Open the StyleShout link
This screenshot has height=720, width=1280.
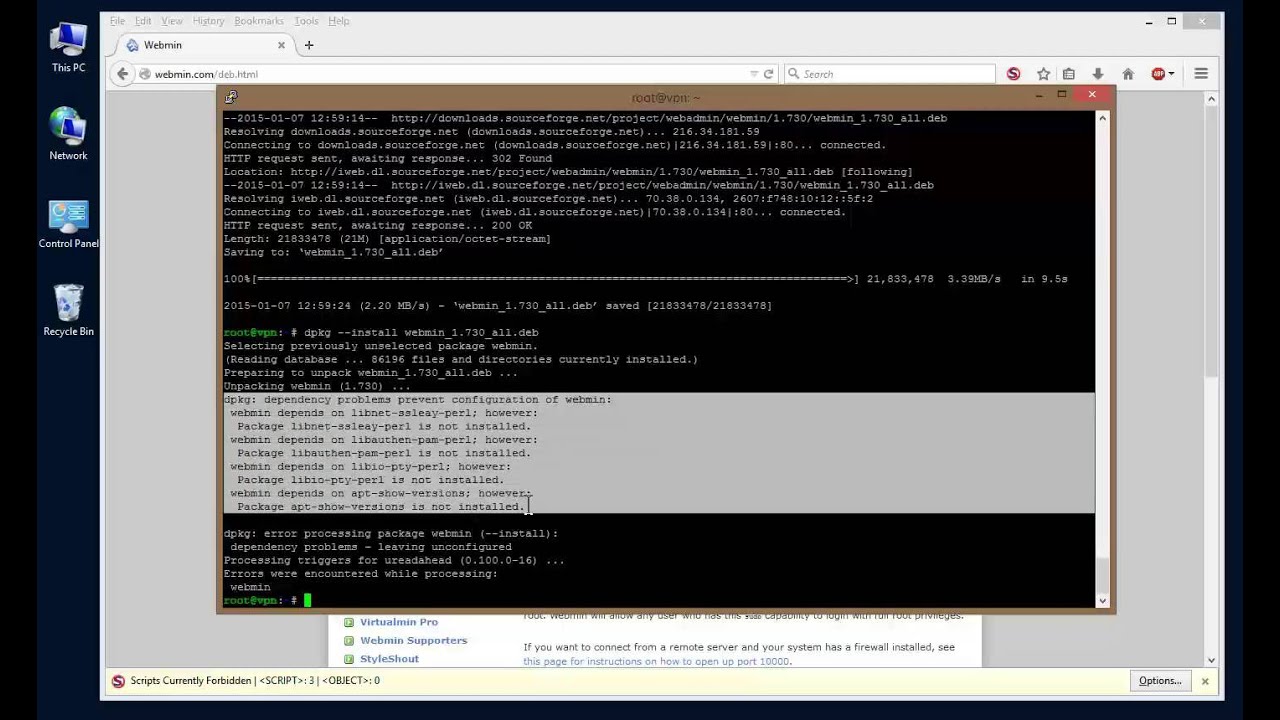[x=389, y=659]
